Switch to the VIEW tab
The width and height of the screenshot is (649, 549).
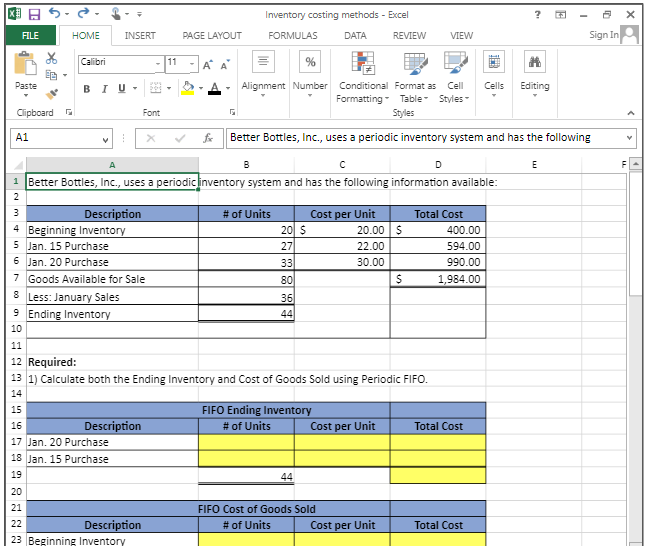click(x=462, y=36)
